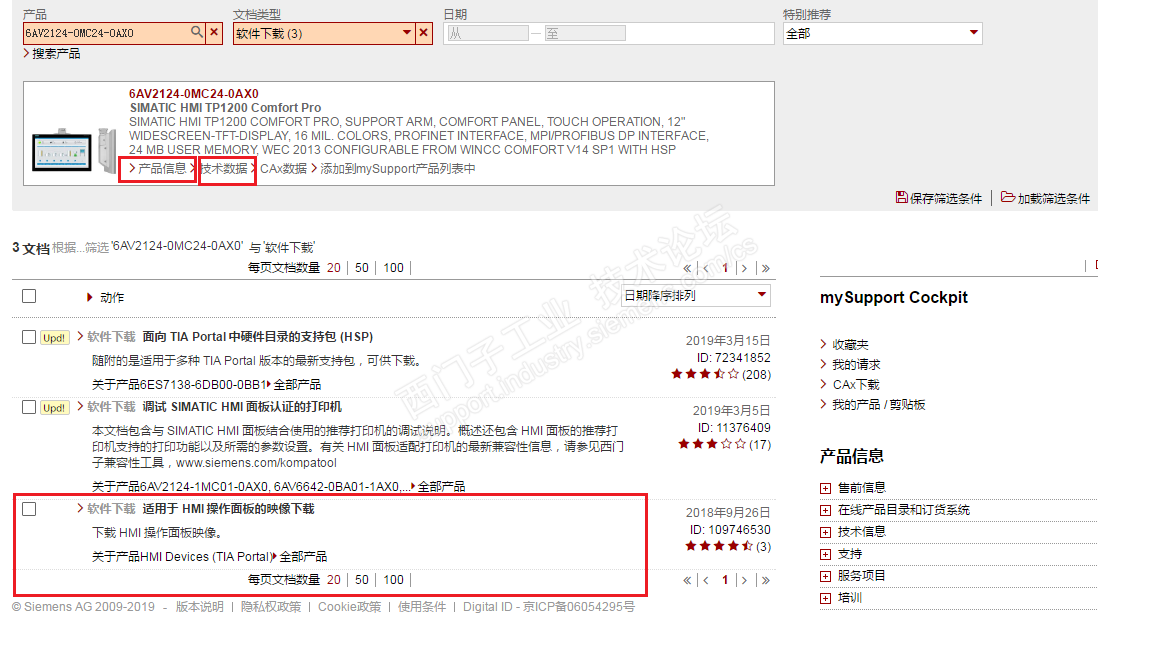Click the TP1200 Comfort Pro product thumbnail
1152x648 pixels.
point(74,150)
